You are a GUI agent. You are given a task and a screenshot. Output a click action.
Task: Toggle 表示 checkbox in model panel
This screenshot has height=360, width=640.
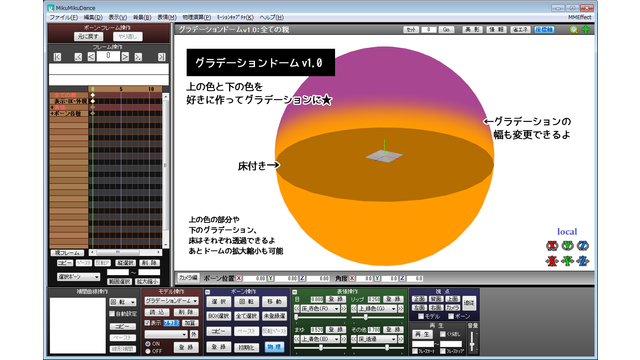click(147, 323)
